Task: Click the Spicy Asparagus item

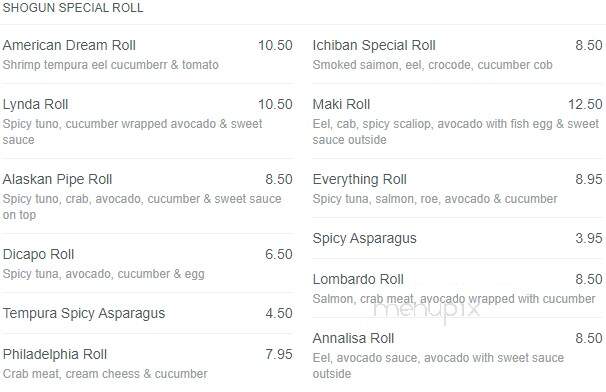Action: click(x=457, y=238)
